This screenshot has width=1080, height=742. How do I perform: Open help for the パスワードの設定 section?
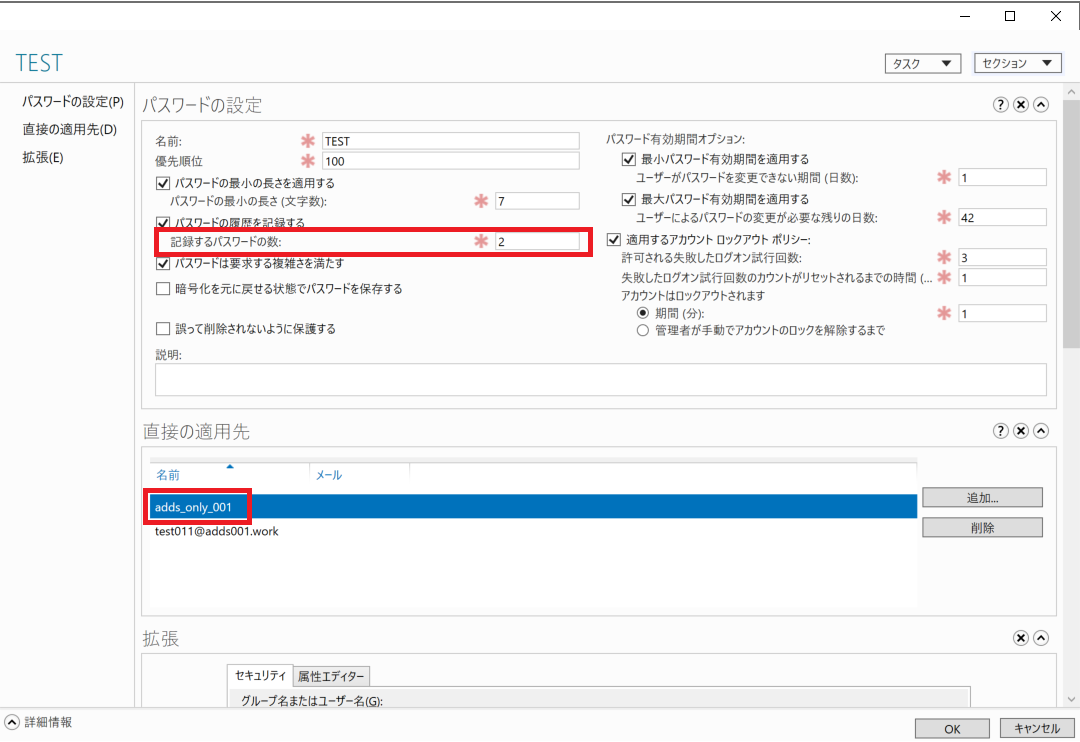(x=1001, y=105)
